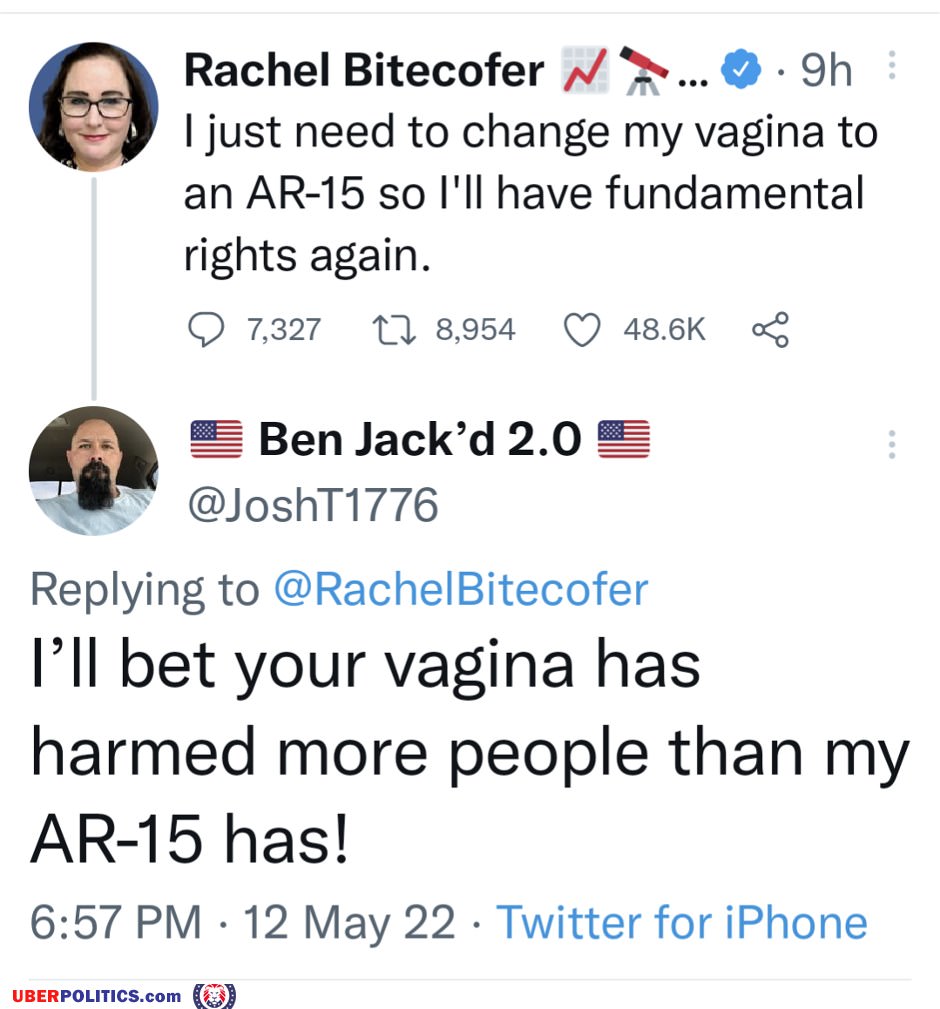Click the @RachelBitecofer mention link
This screenshot has height=1009, width=940.
(460, 590)
